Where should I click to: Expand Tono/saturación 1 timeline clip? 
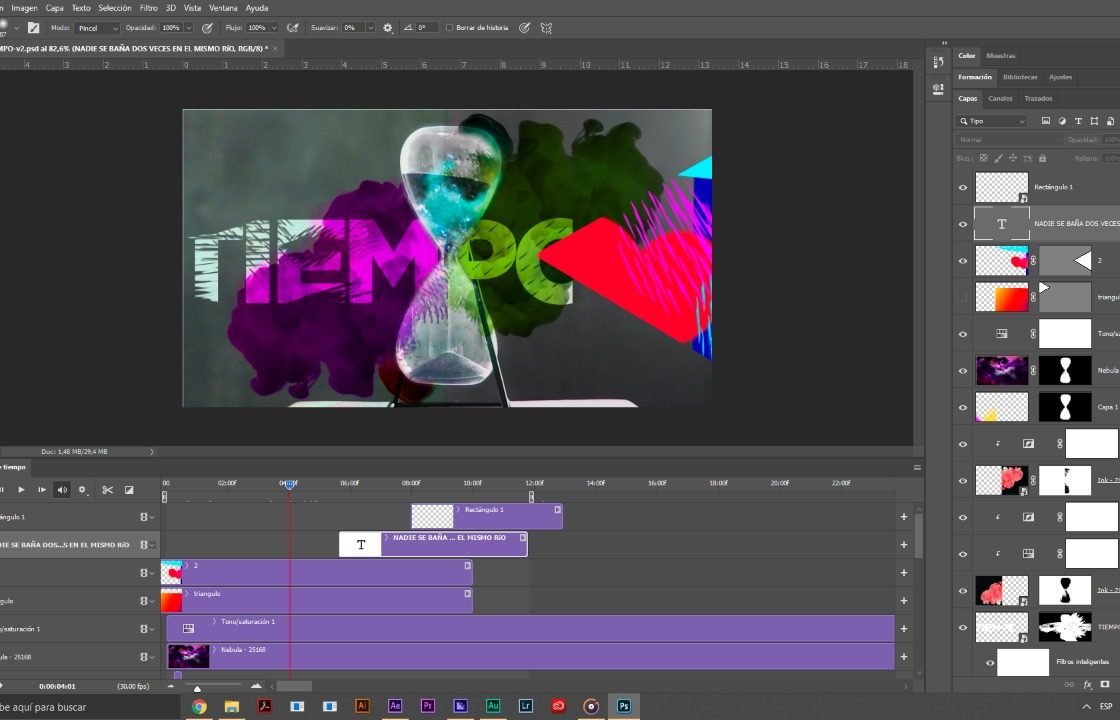[x=214, y=621]
